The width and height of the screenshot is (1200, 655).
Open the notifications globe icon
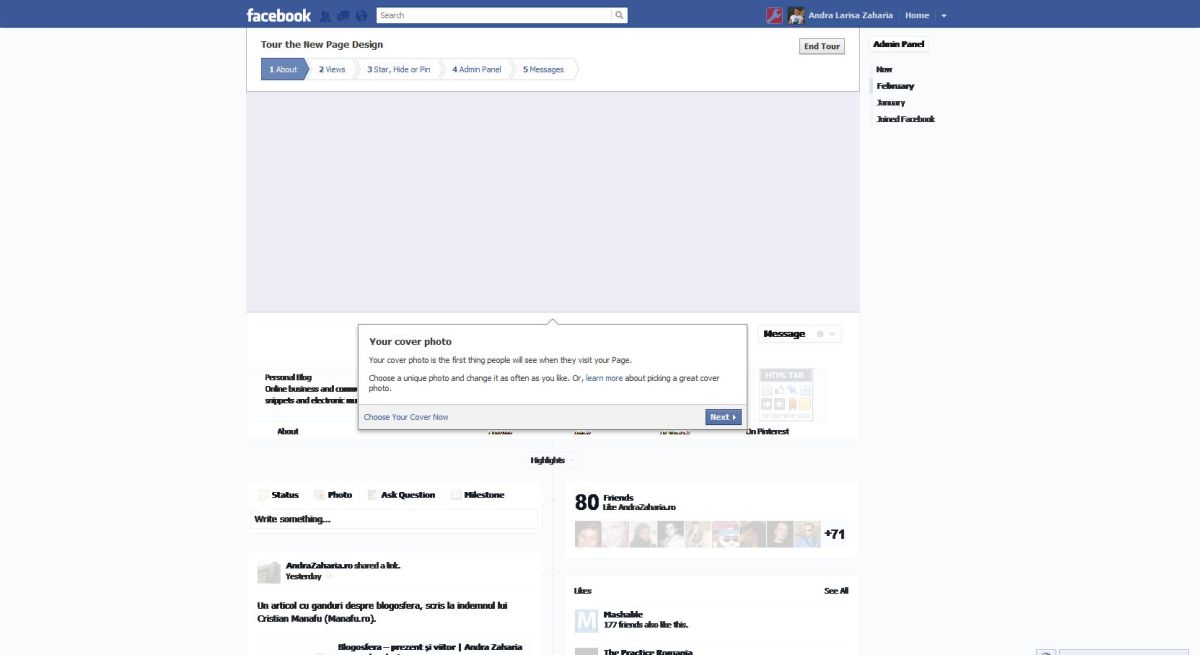(x=361, y=16)
